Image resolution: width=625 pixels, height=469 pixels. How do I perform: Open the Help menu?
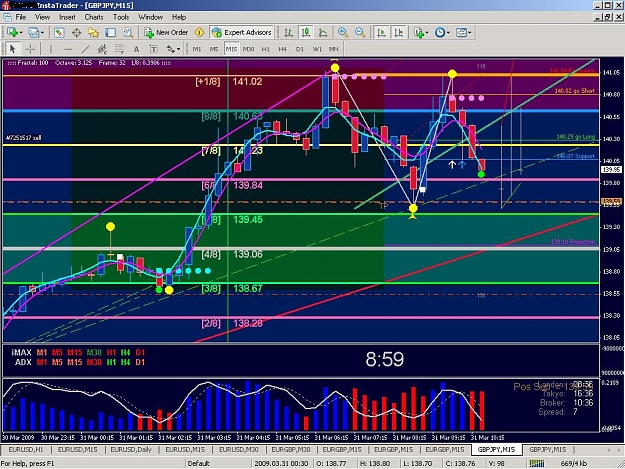click(x=179, y=17)
